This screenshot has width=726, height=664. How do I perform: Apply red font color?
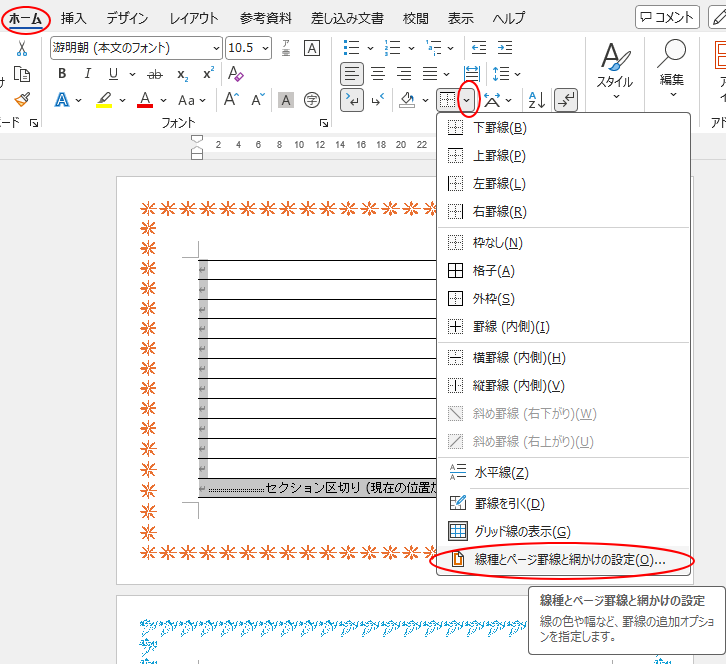point(145,100)
